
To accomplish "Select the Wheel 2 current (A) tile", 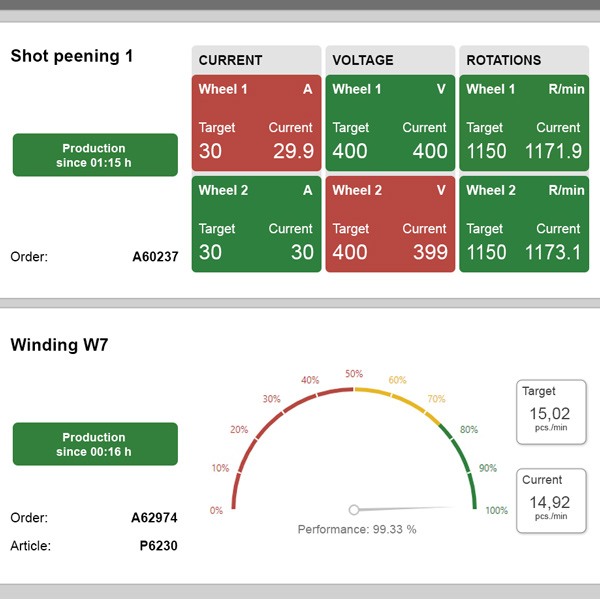I will pyautogui.click(x=256, y=224).
